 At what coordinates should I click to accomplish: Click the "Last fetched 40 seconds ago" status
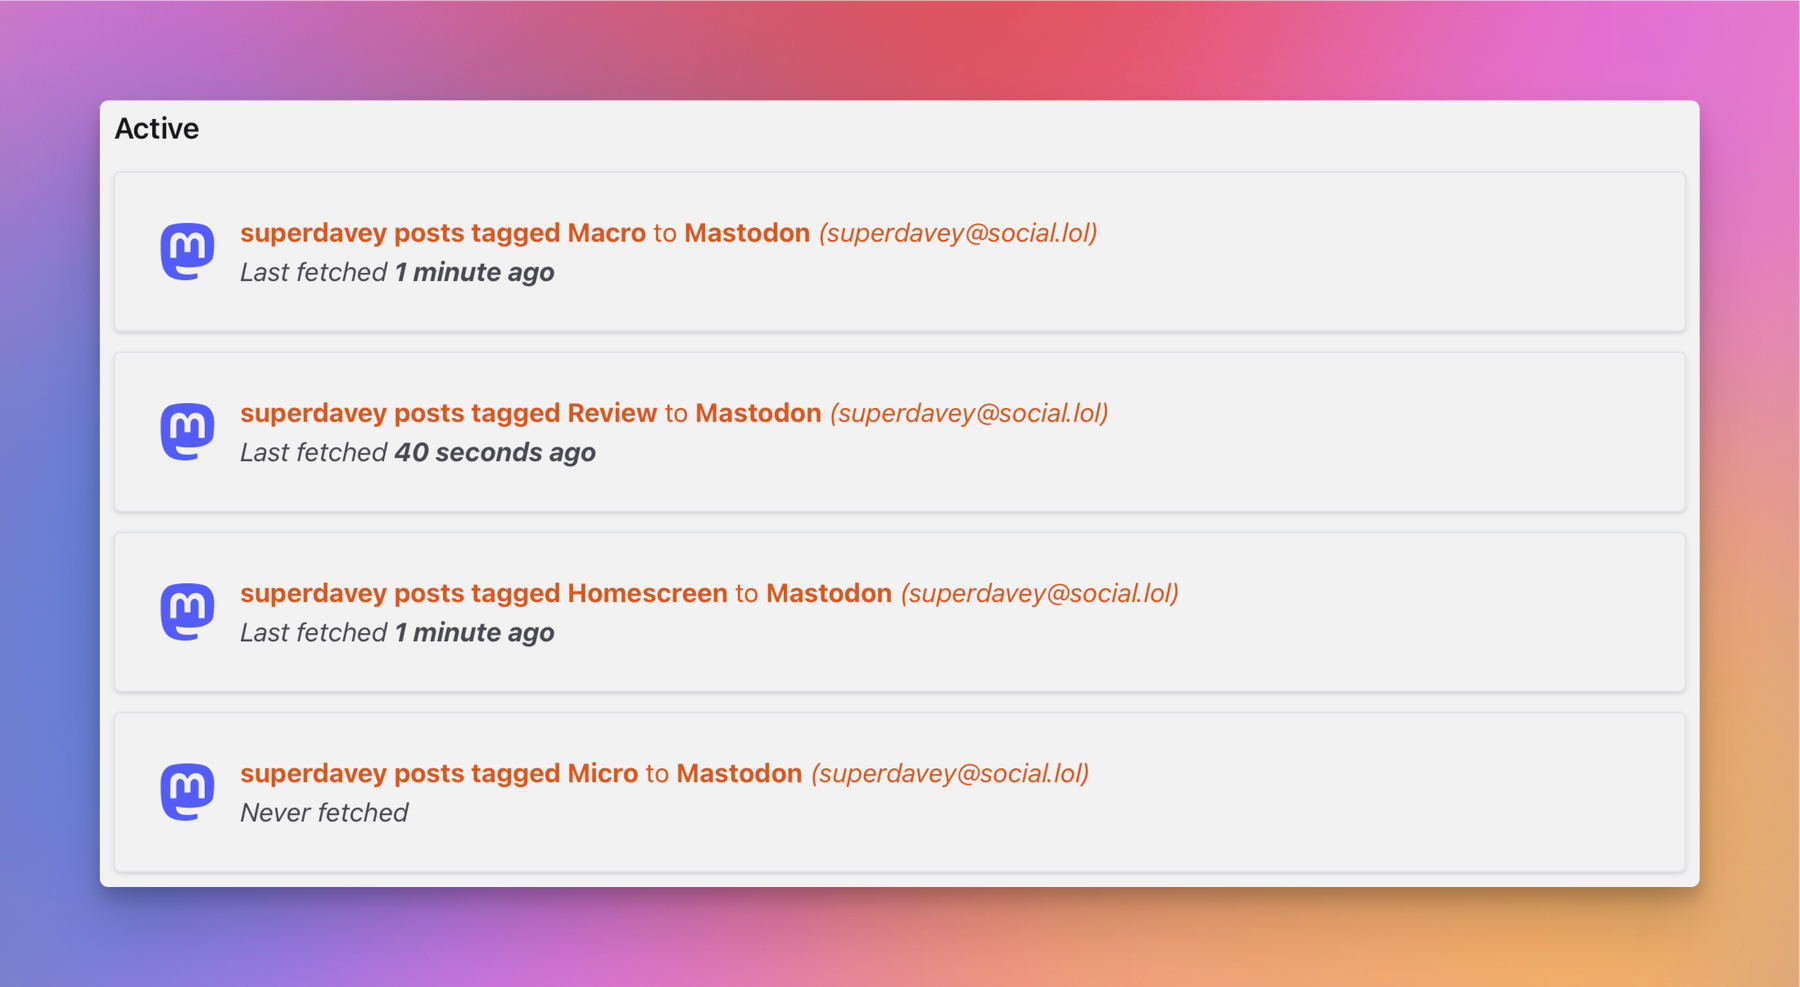coord(417,453)
